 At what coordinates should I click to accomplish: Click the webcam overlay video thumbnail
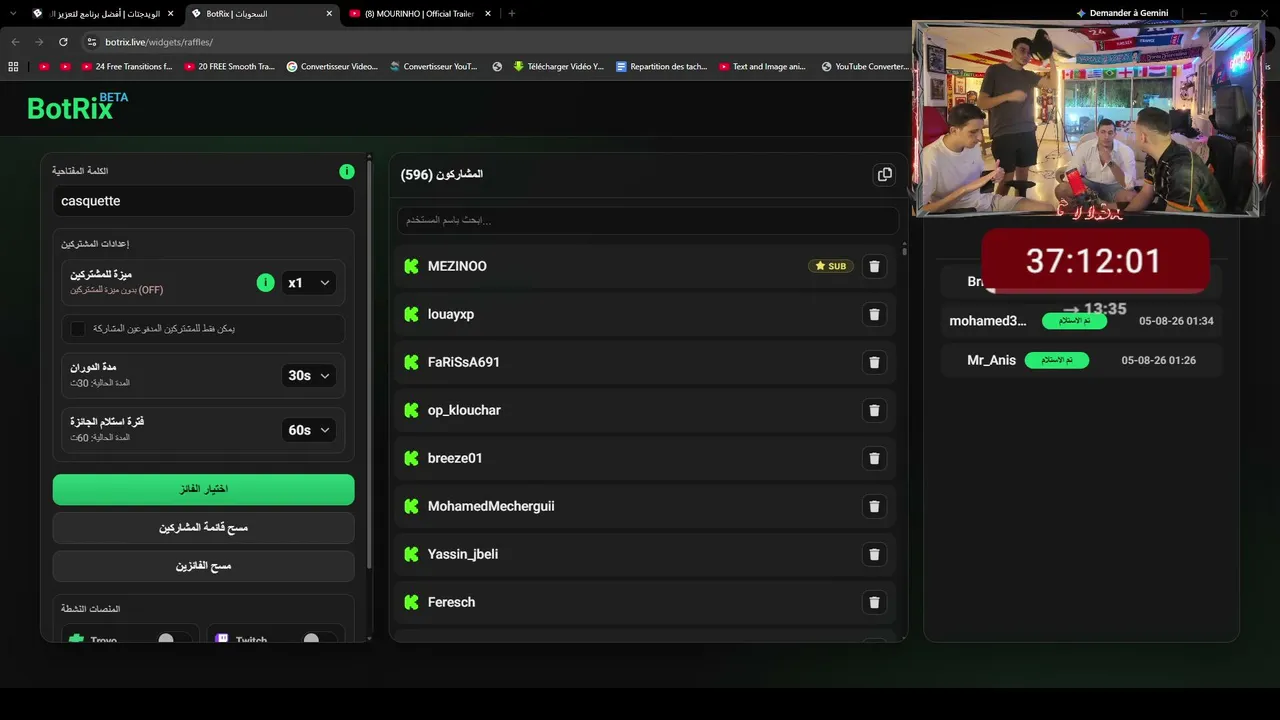[1086, 119]
